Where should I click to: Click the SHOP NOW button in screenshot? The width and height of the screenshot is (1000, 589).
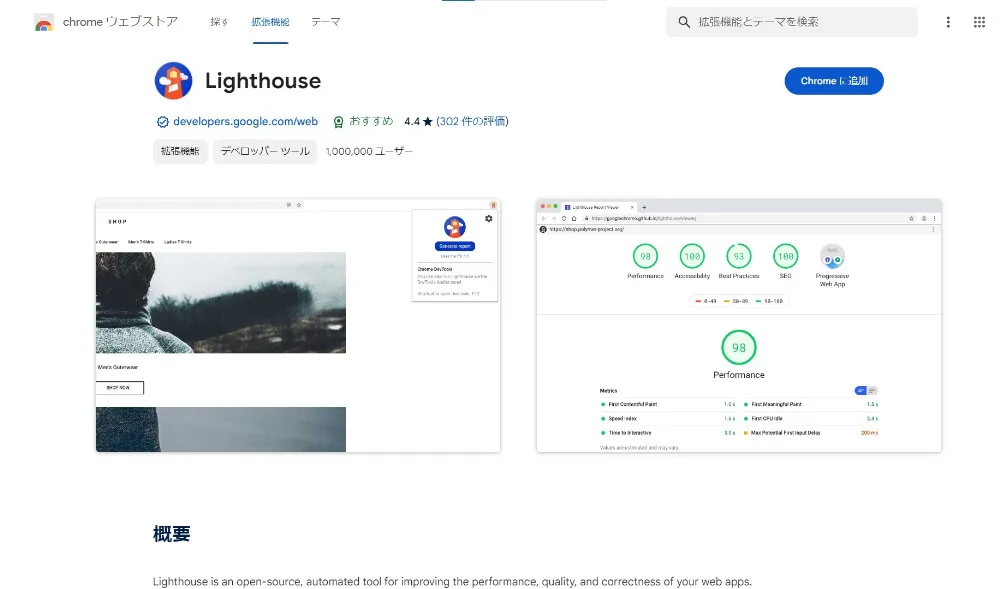[x=119, y=388]
